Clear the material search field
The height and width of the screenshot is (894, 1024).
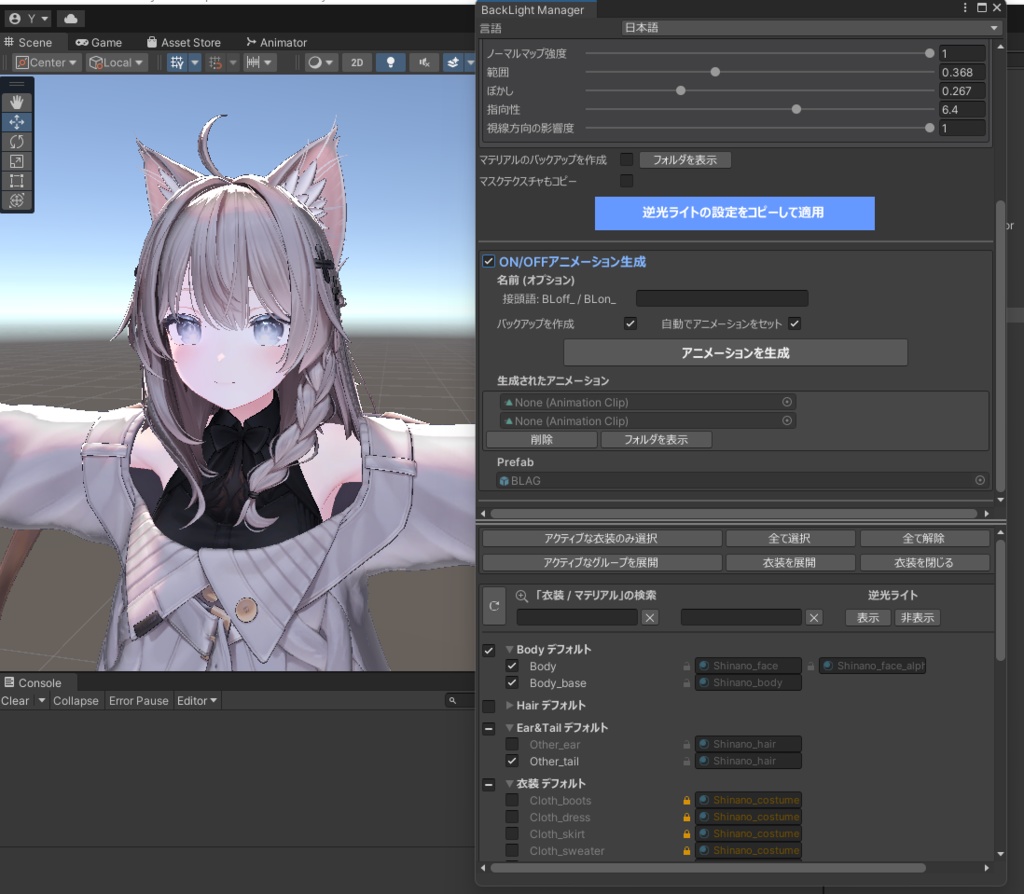click(814, 618)
